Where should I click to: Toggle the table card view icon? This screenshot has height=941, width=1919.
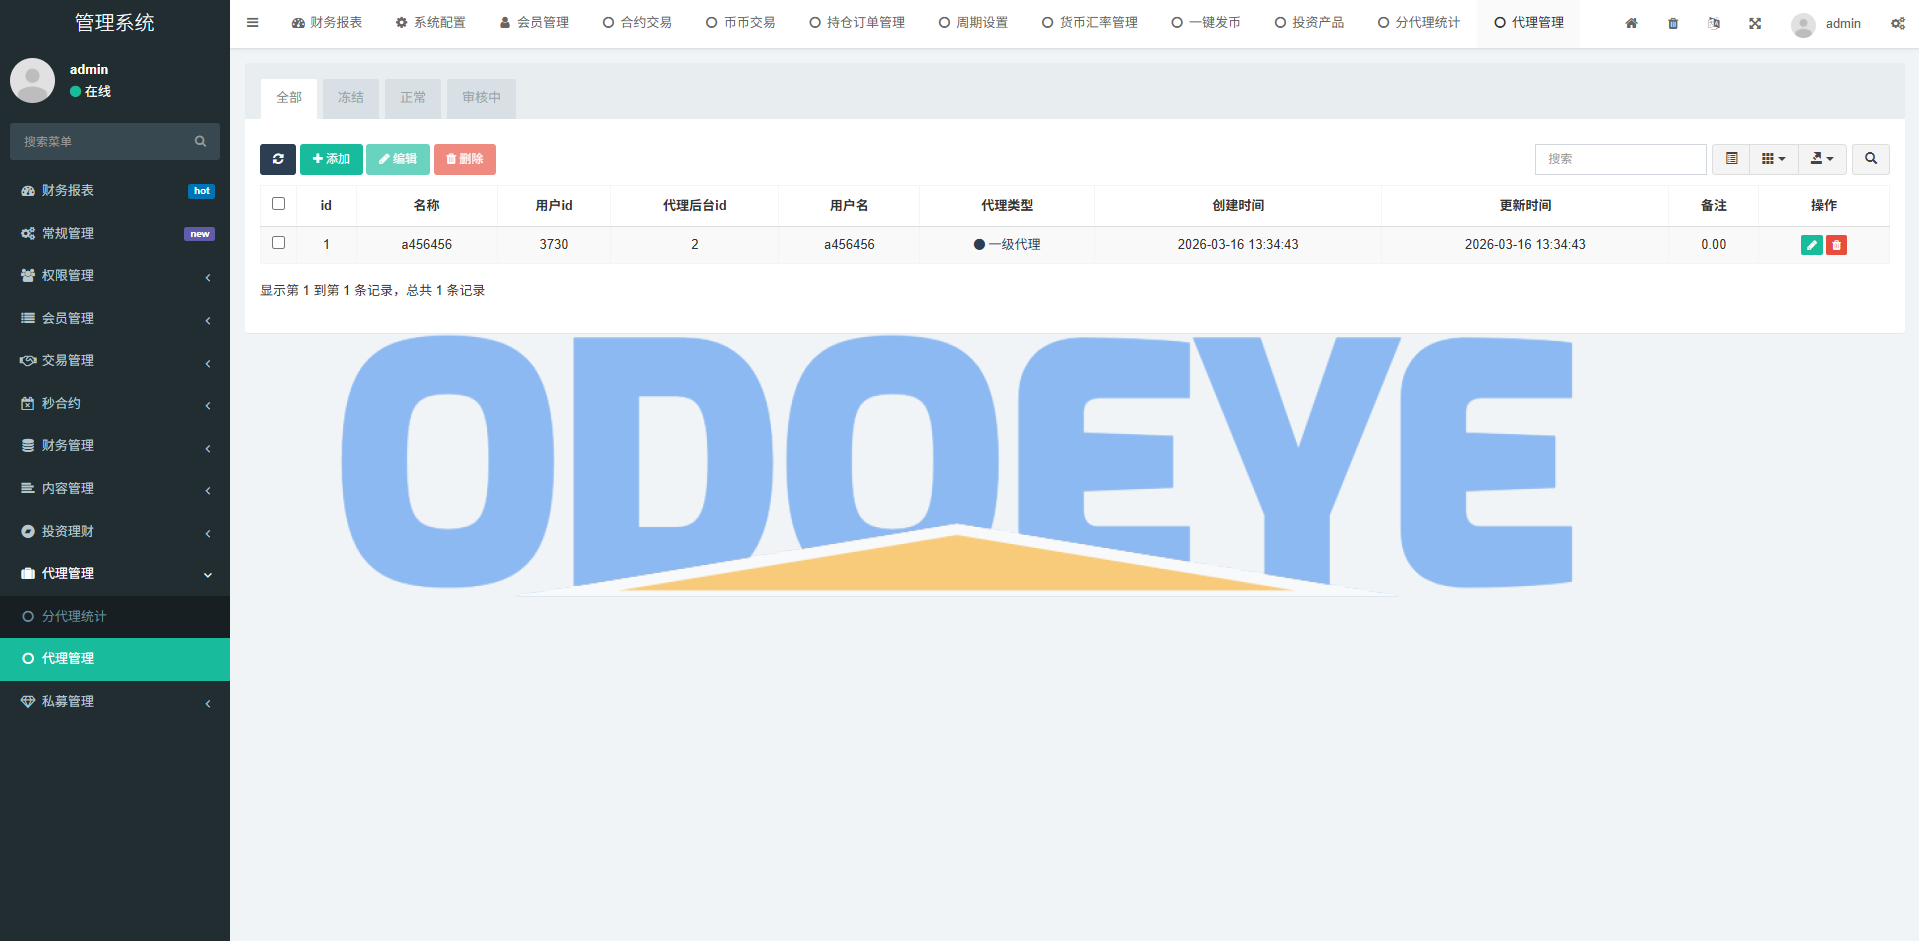pos(1731,159)
